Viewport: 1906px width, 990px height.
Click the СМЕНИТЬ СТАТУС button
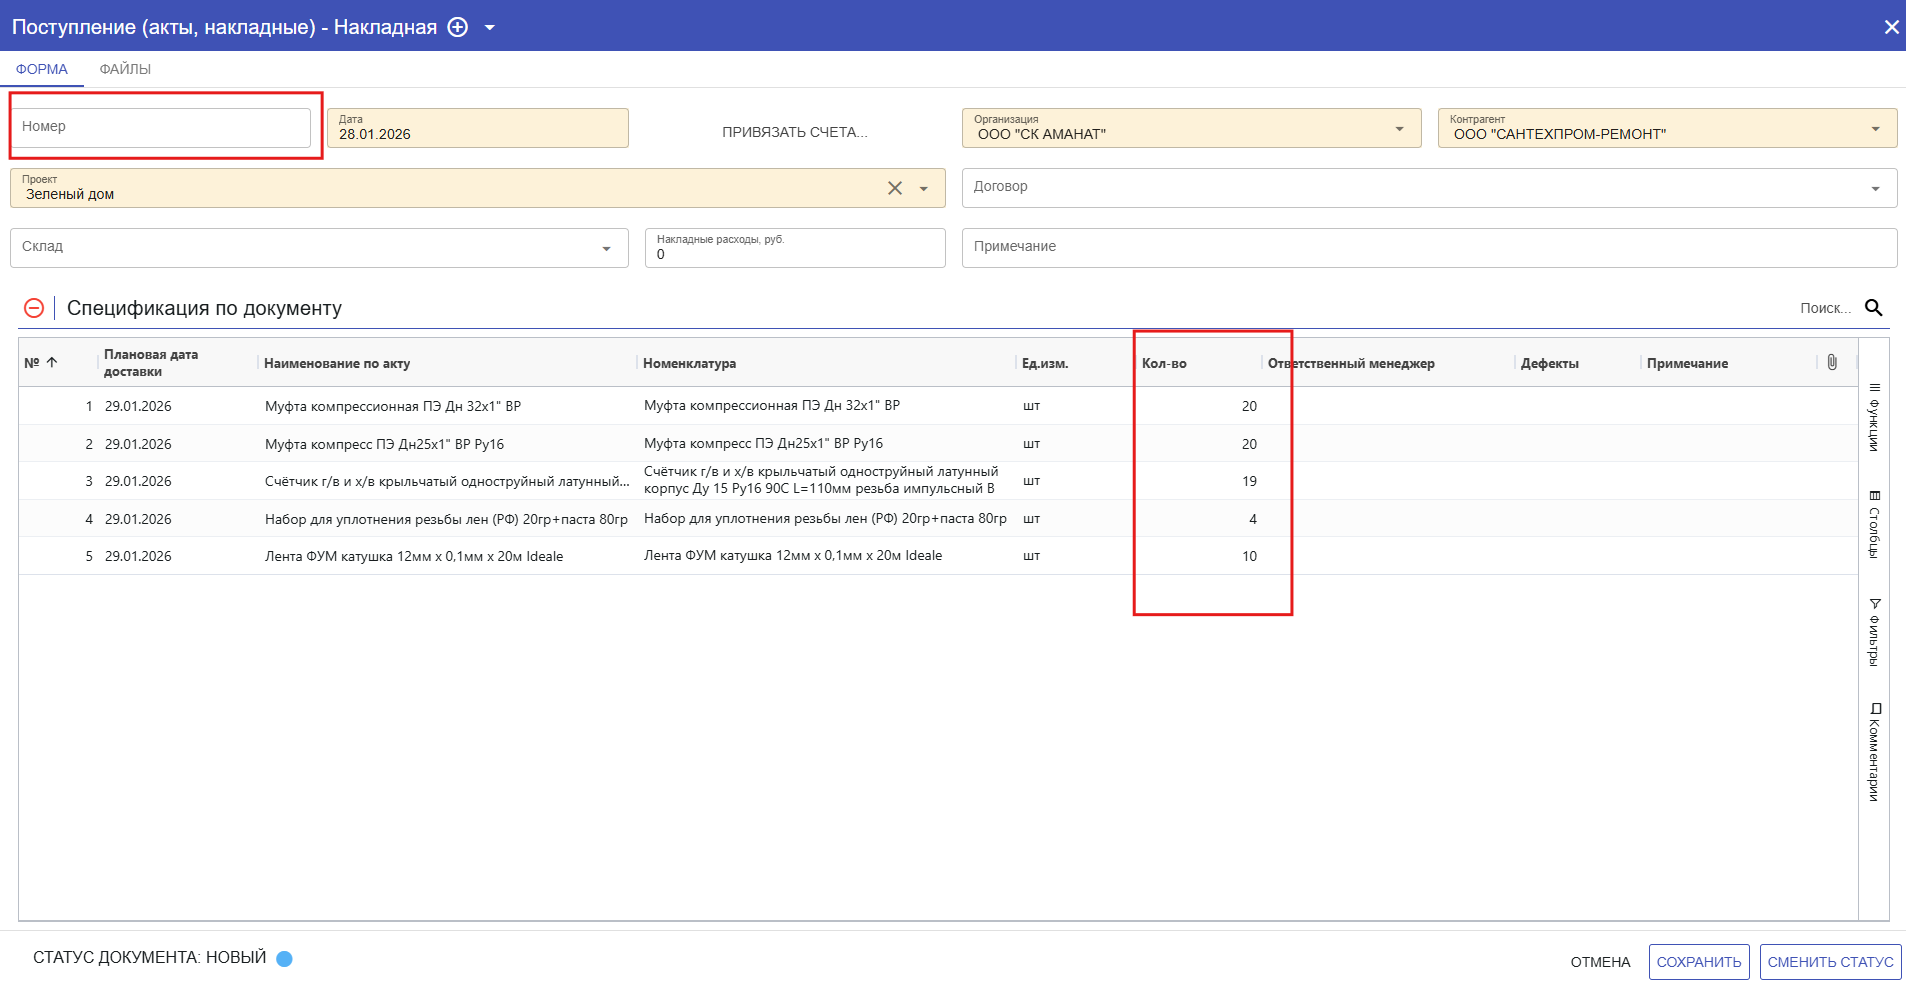point(1830,962)
